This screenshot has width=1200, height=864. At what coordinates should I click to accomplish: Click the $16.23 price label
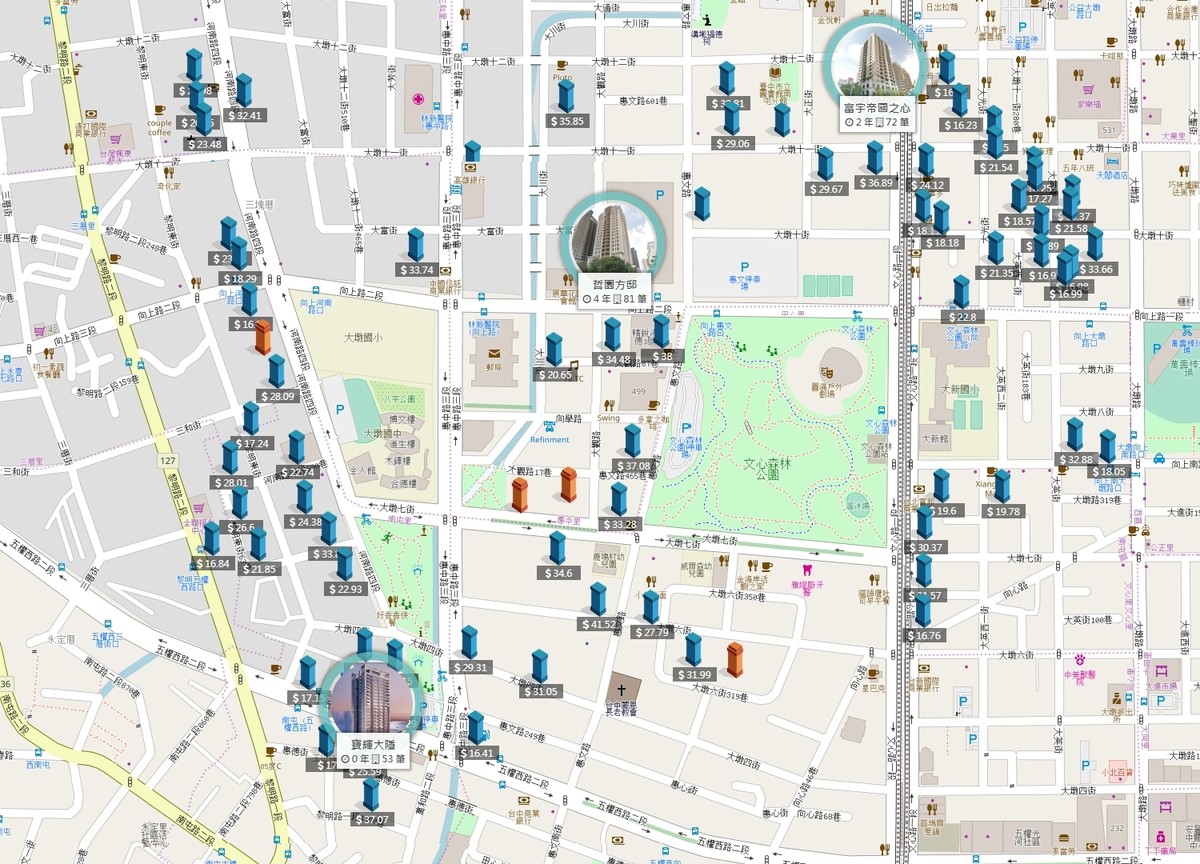point(960,125)
